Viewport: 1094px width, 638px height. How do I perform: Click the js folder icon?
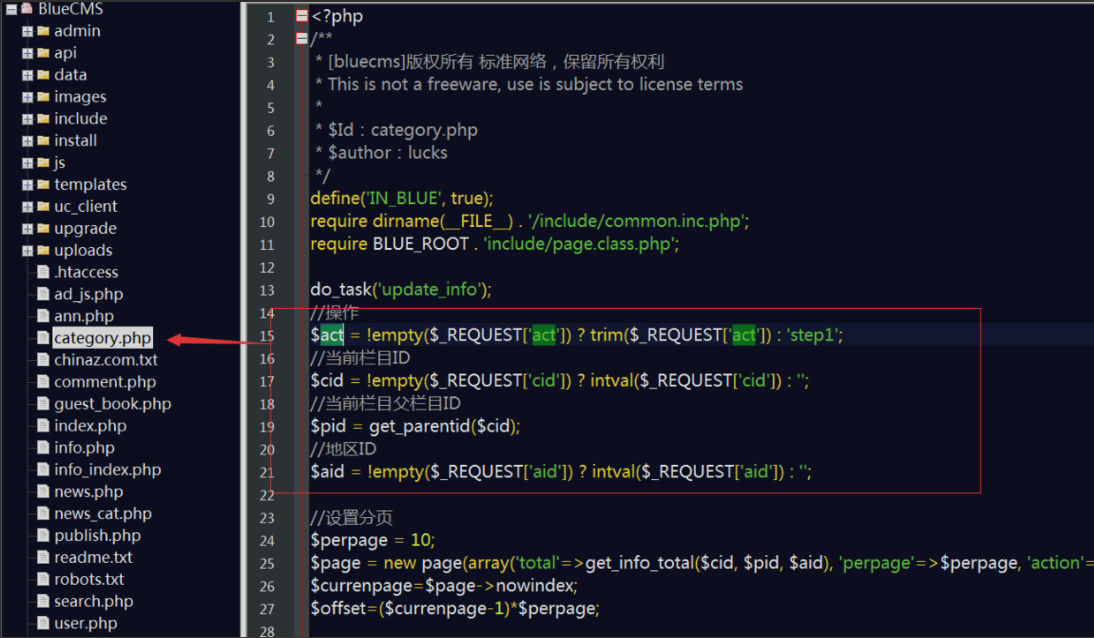click(x=43, y=163)
